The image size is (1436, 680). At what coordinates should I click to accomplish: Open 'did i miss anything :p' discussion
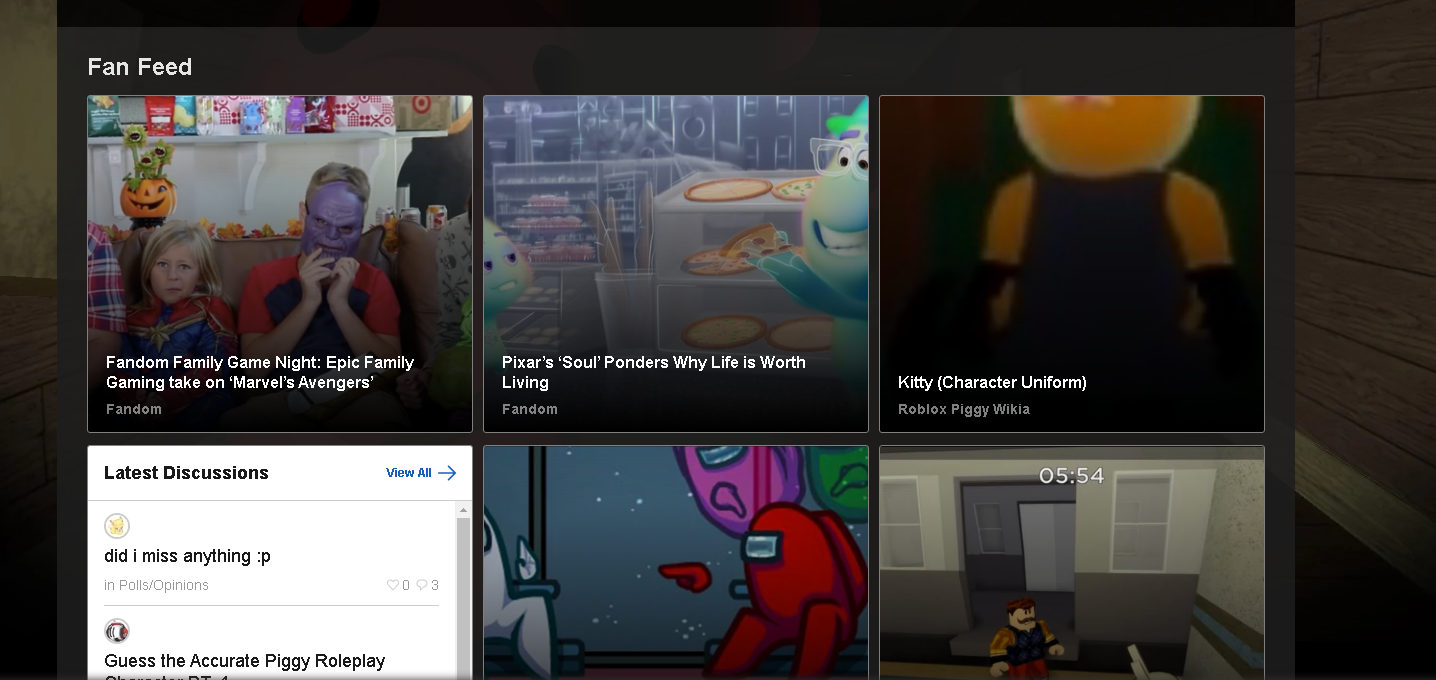tap(187, 556)
